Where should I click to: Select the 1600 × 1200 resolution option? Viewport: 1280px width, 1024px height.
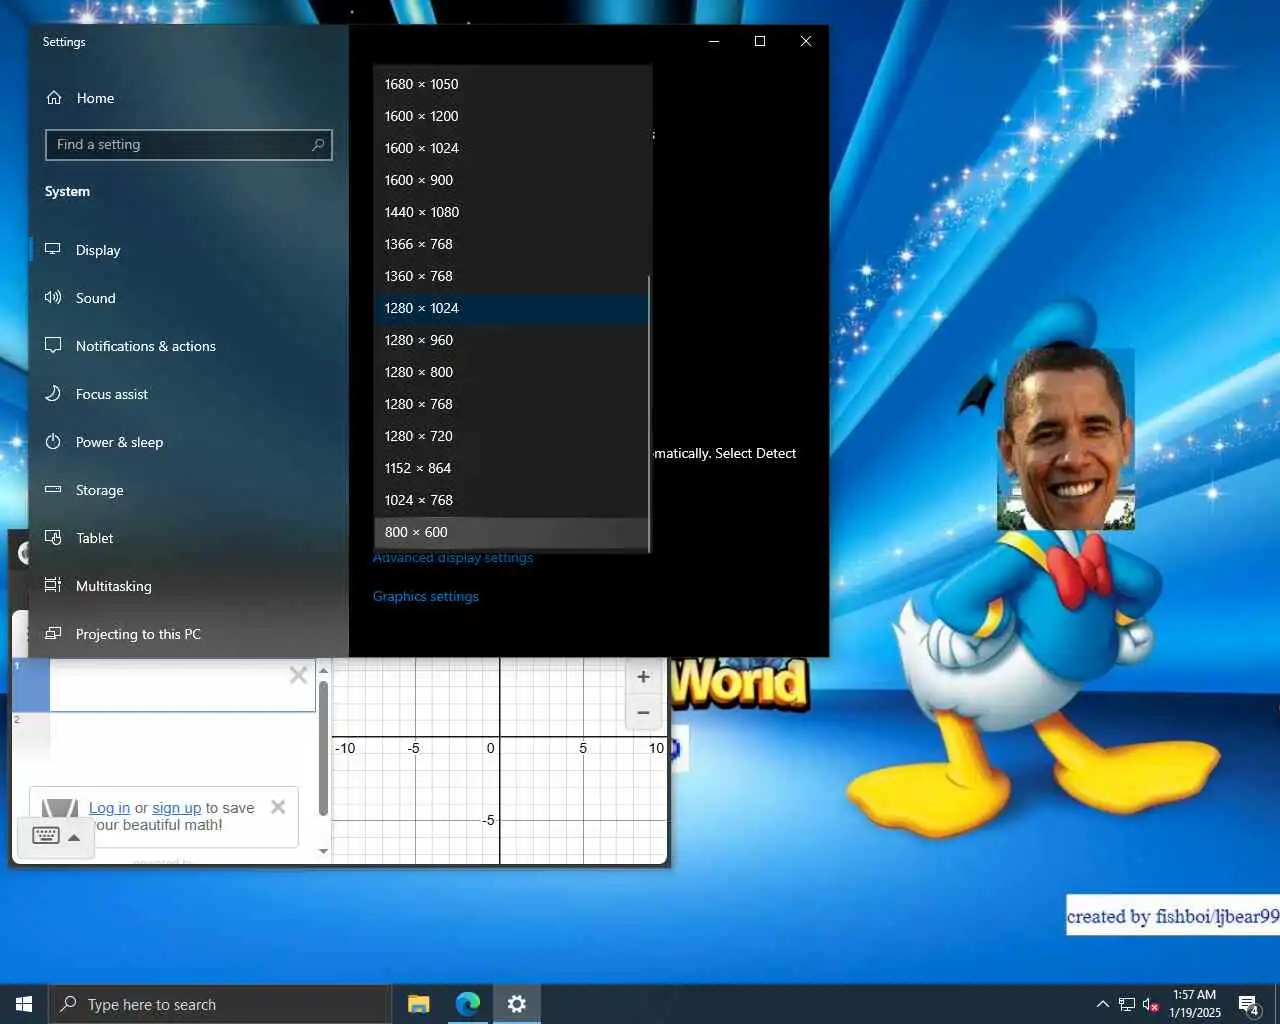(x=512, y=116)
